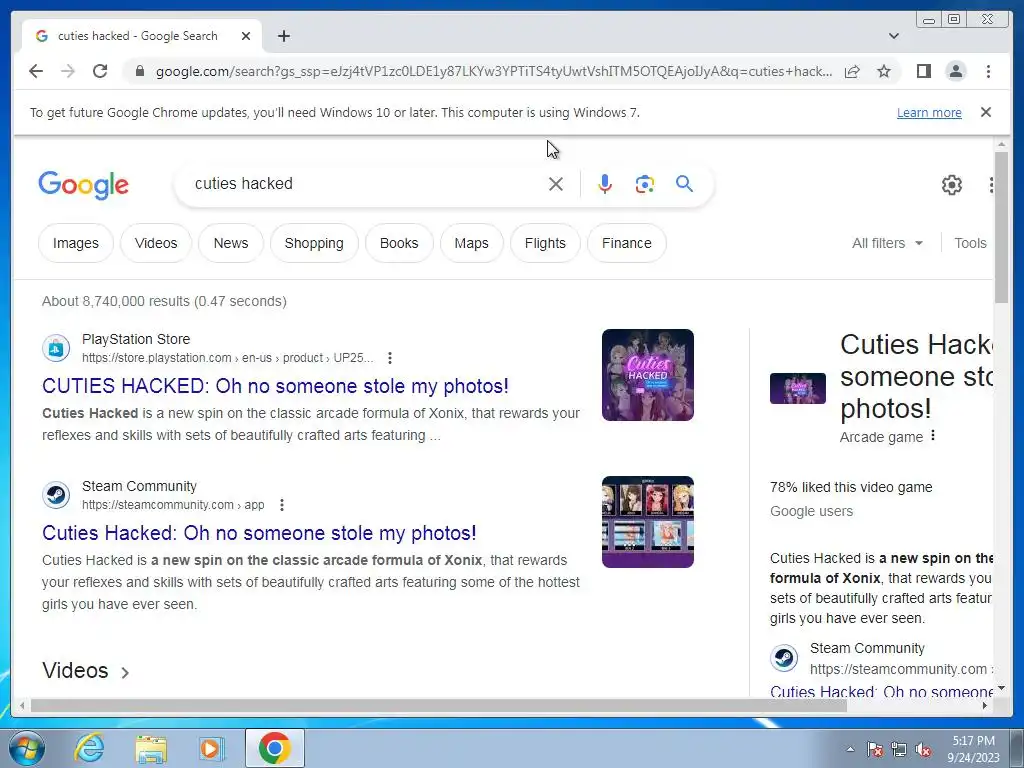Viewport: 1024px width, 768px height.
Task: Bookmark this tab with star icon
Action: [884, 71]
